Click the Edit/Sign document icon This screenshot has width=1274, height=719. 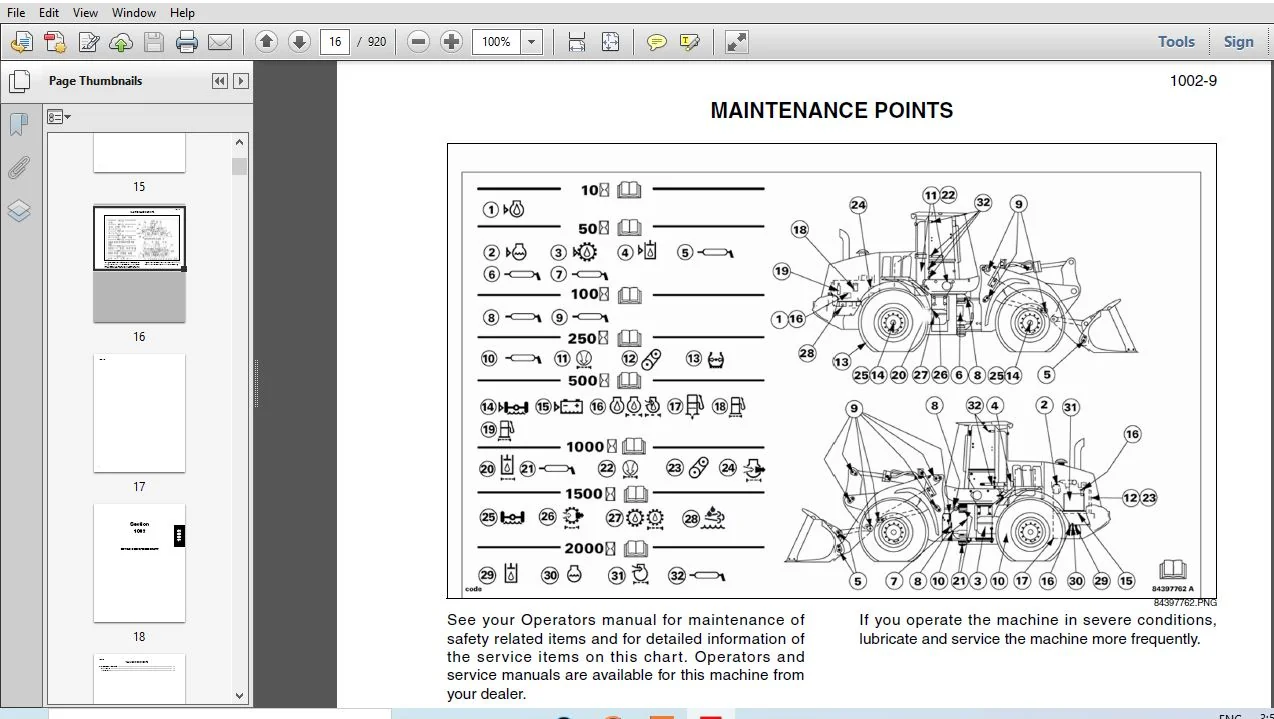[89, 42]
